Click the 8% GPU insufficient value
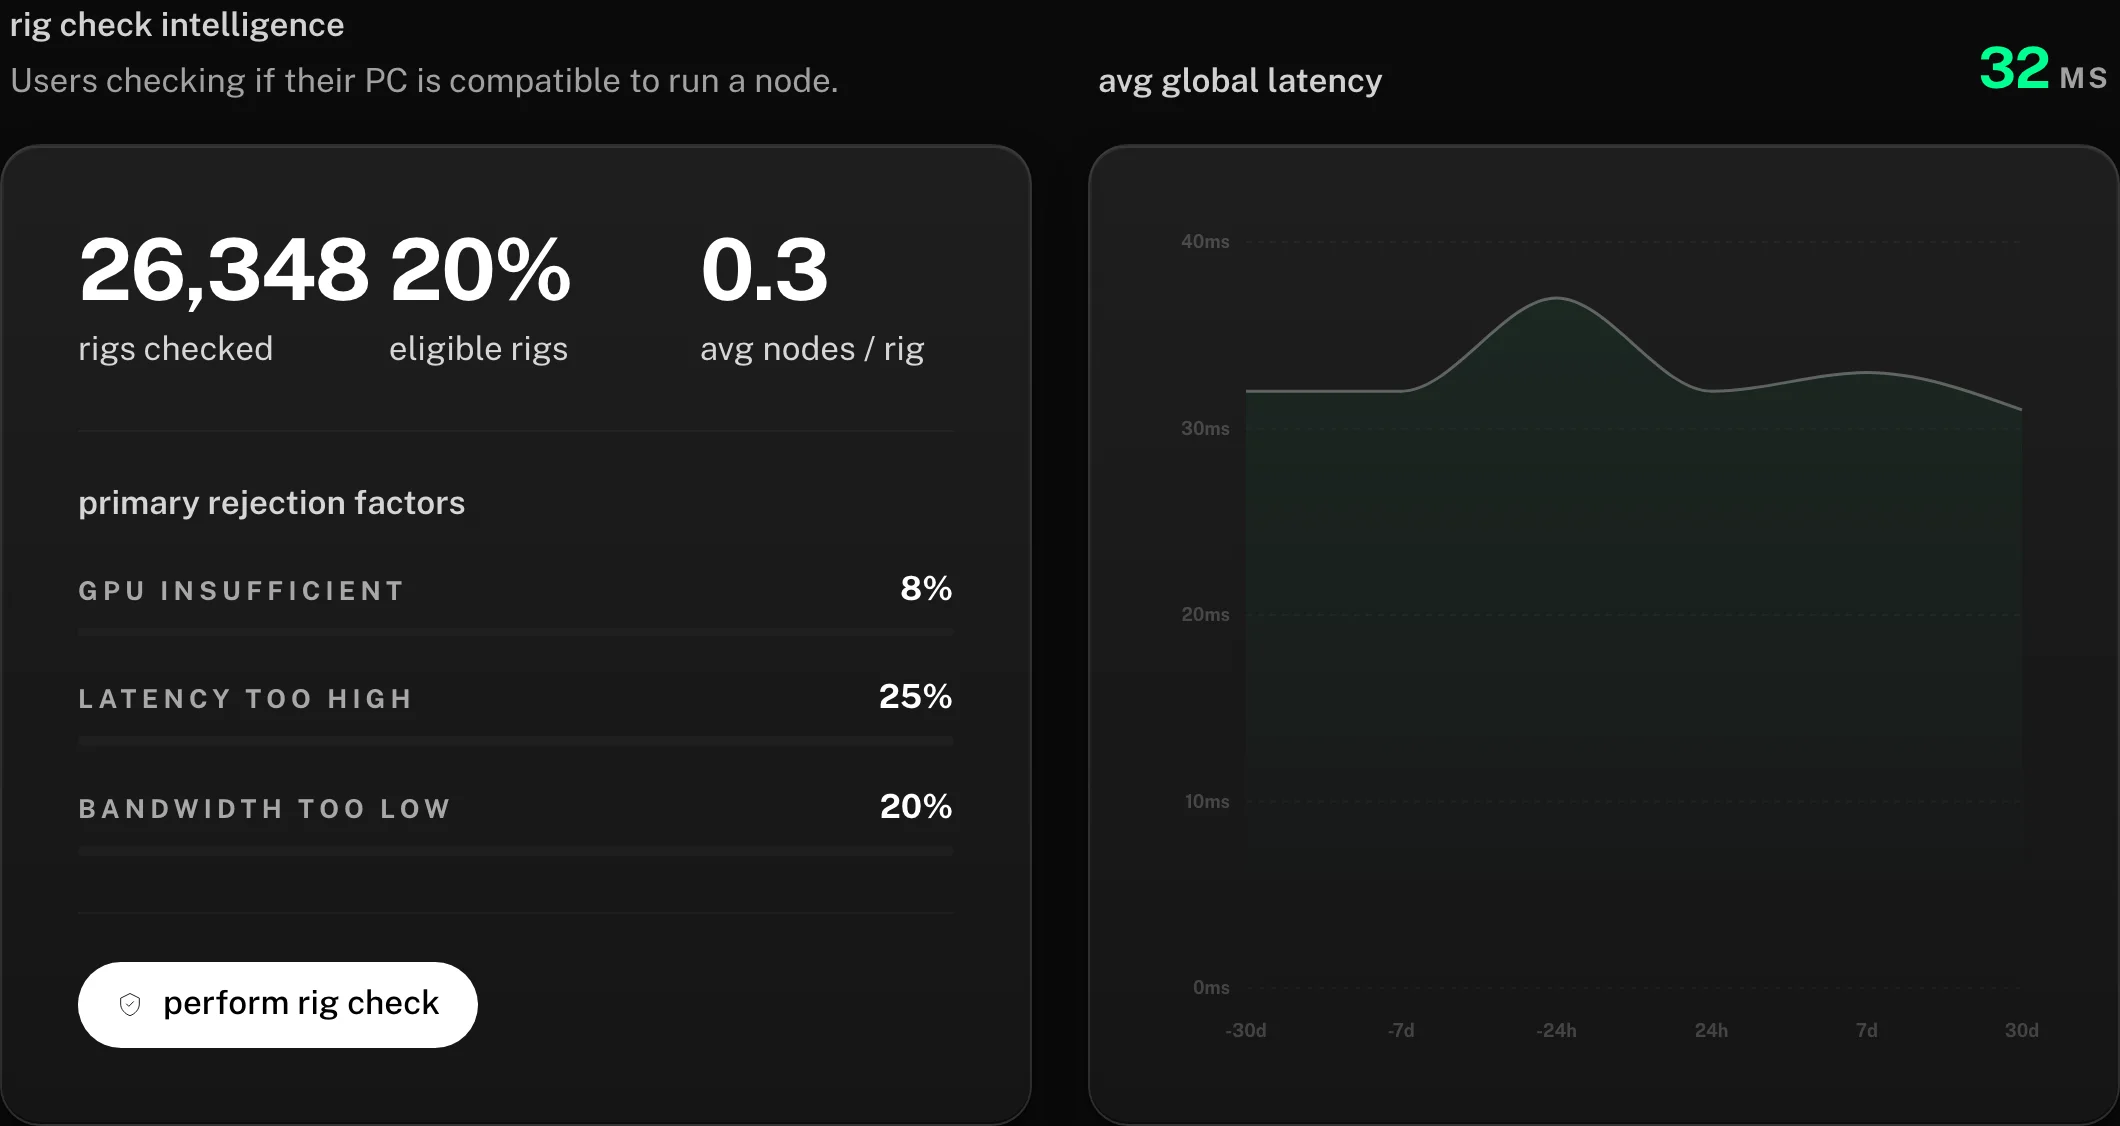Screen dimensions: 2120x1126 [926, 588]
